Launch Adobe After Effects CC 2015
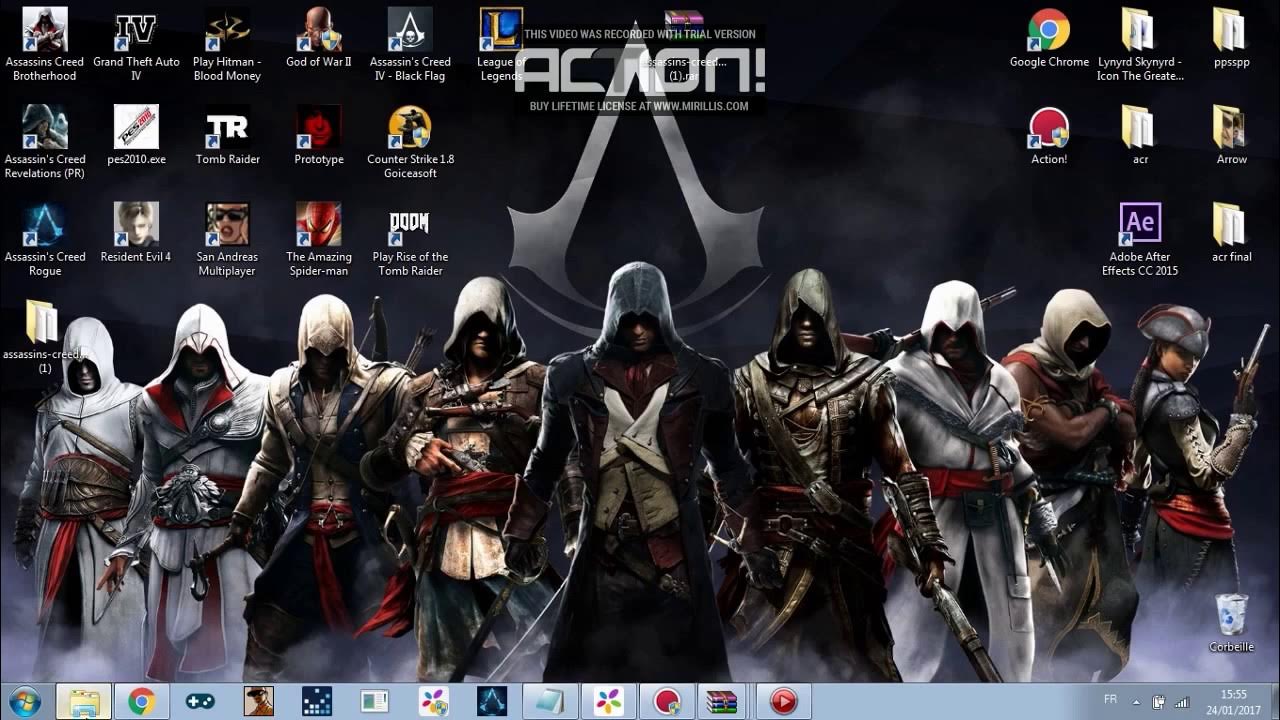This screenshot has width=1280, height=720. [1140, 240]
